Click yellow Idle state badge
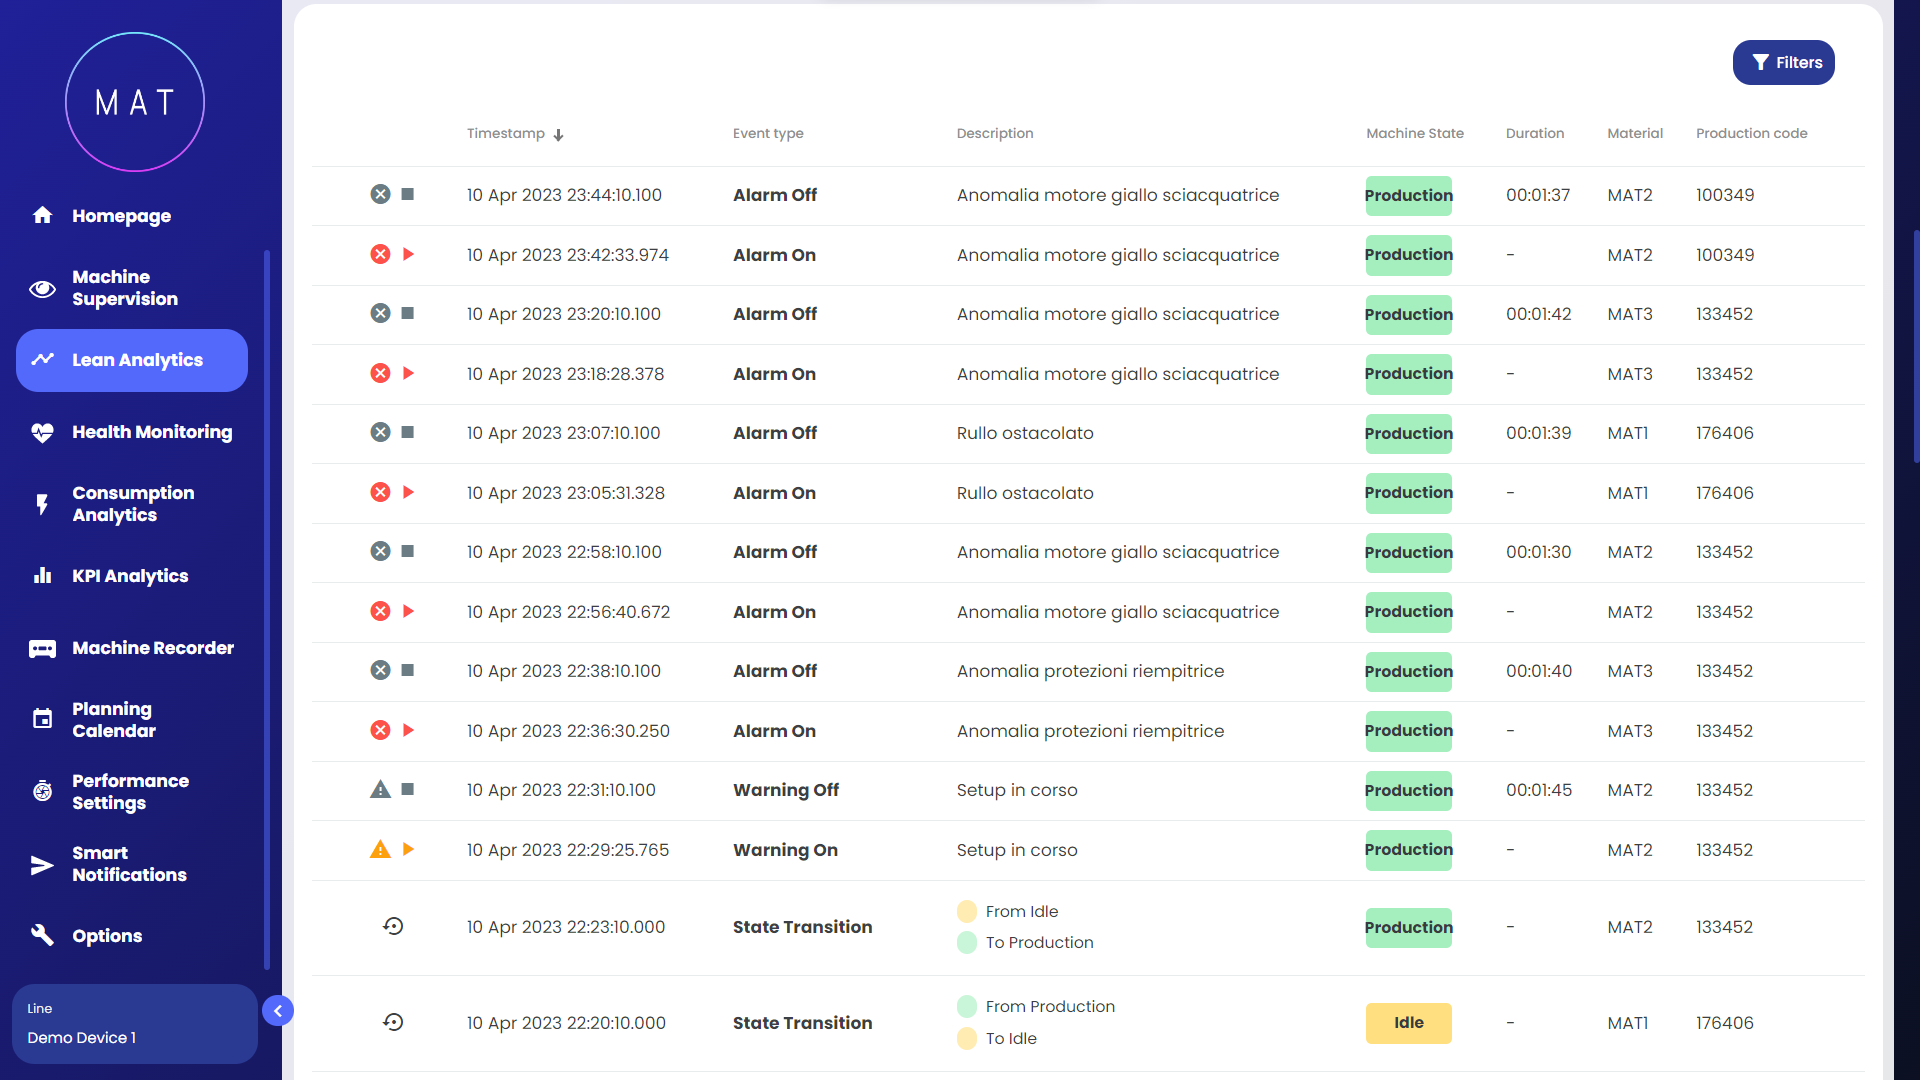1920x1080 pixels. tap(1408, 1023)
